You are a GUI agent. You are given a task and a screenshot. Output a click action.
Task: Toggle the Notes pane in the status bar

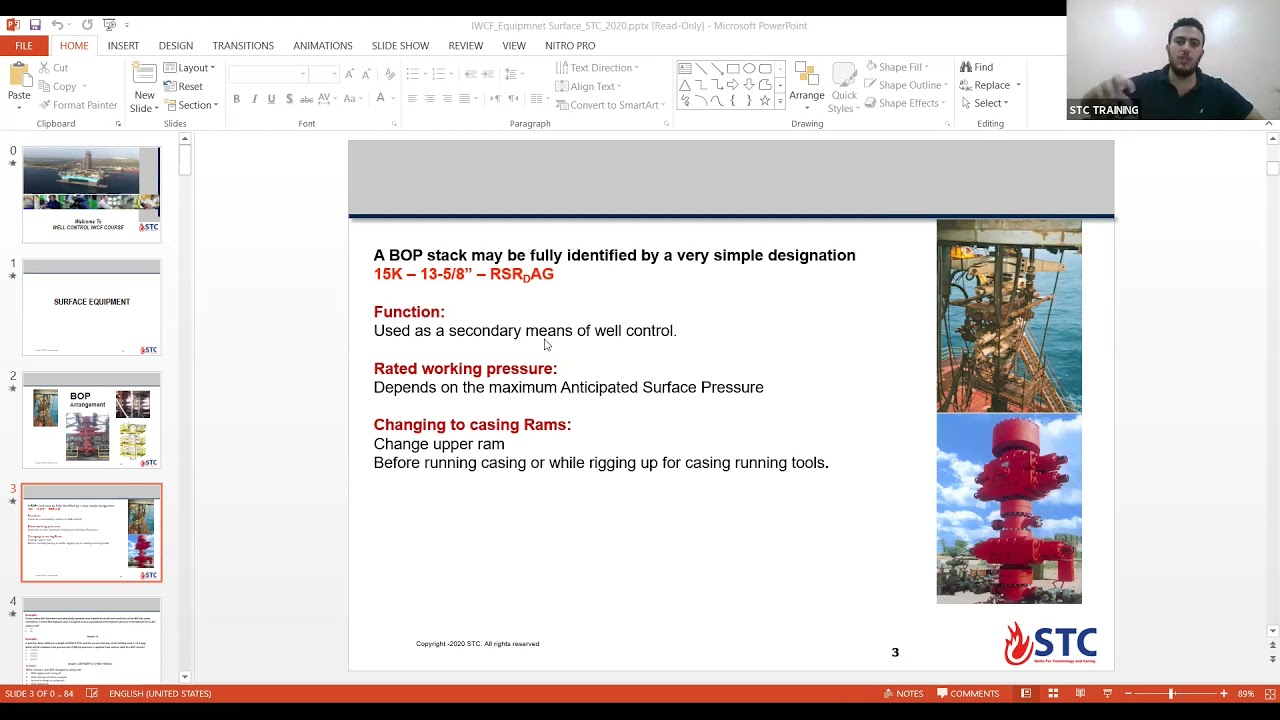904,693
